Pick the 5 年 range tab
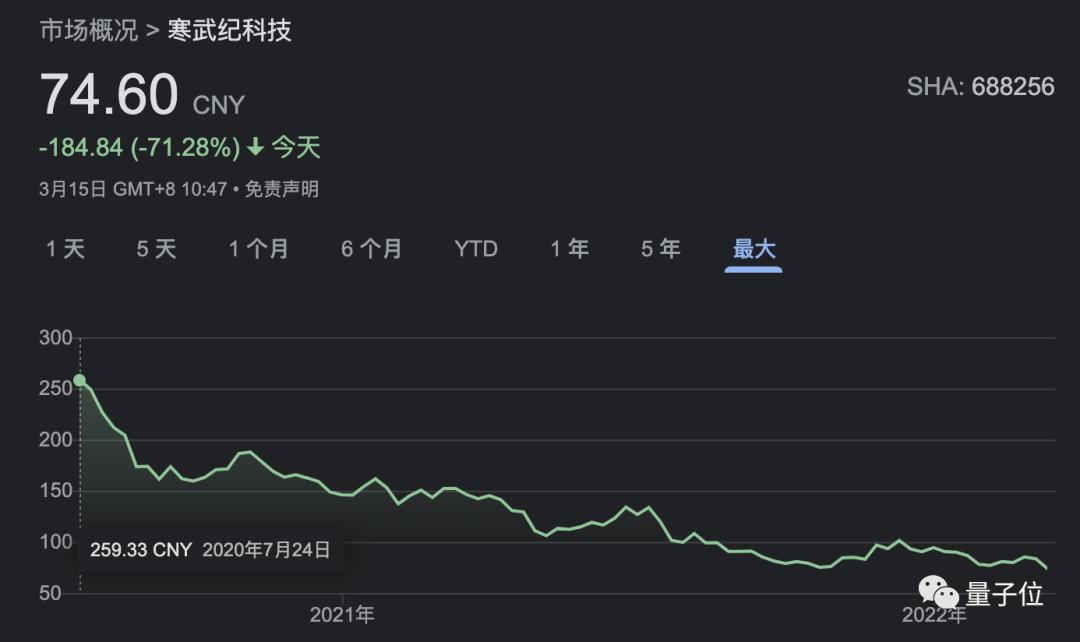 661,249
